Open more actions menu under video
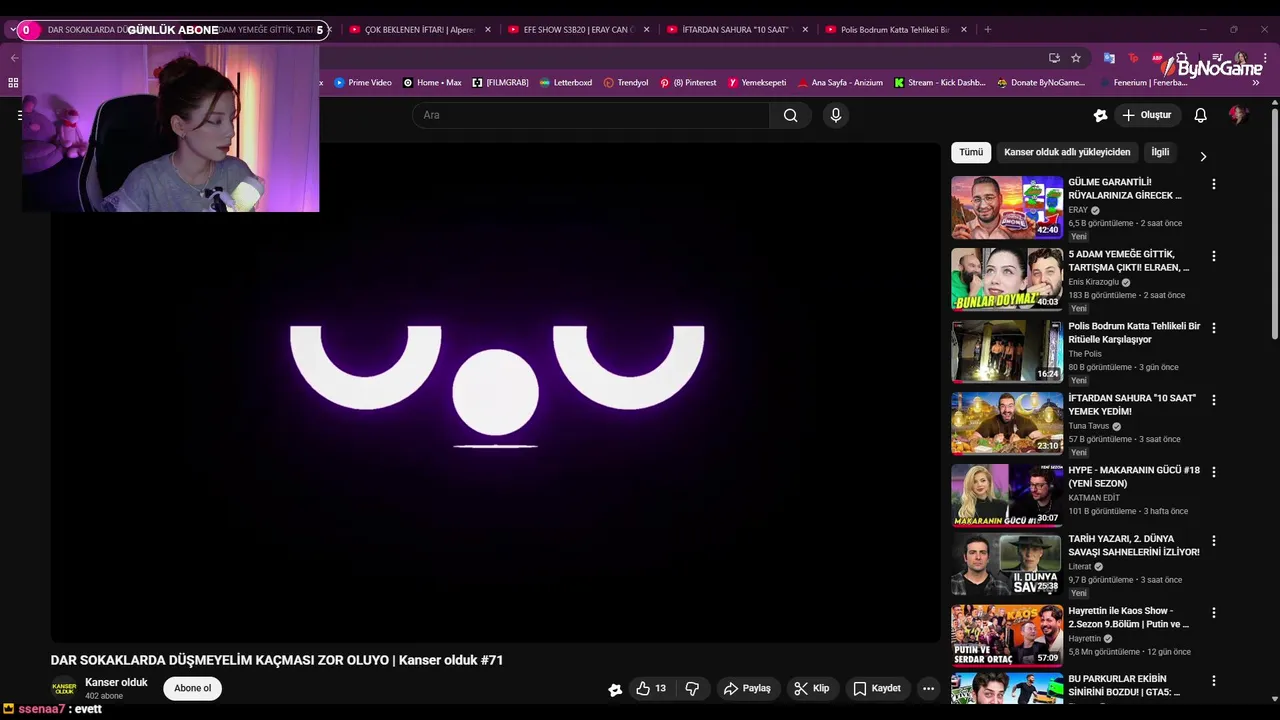The width and height of the screenshot is (1280, 720). 928,688
